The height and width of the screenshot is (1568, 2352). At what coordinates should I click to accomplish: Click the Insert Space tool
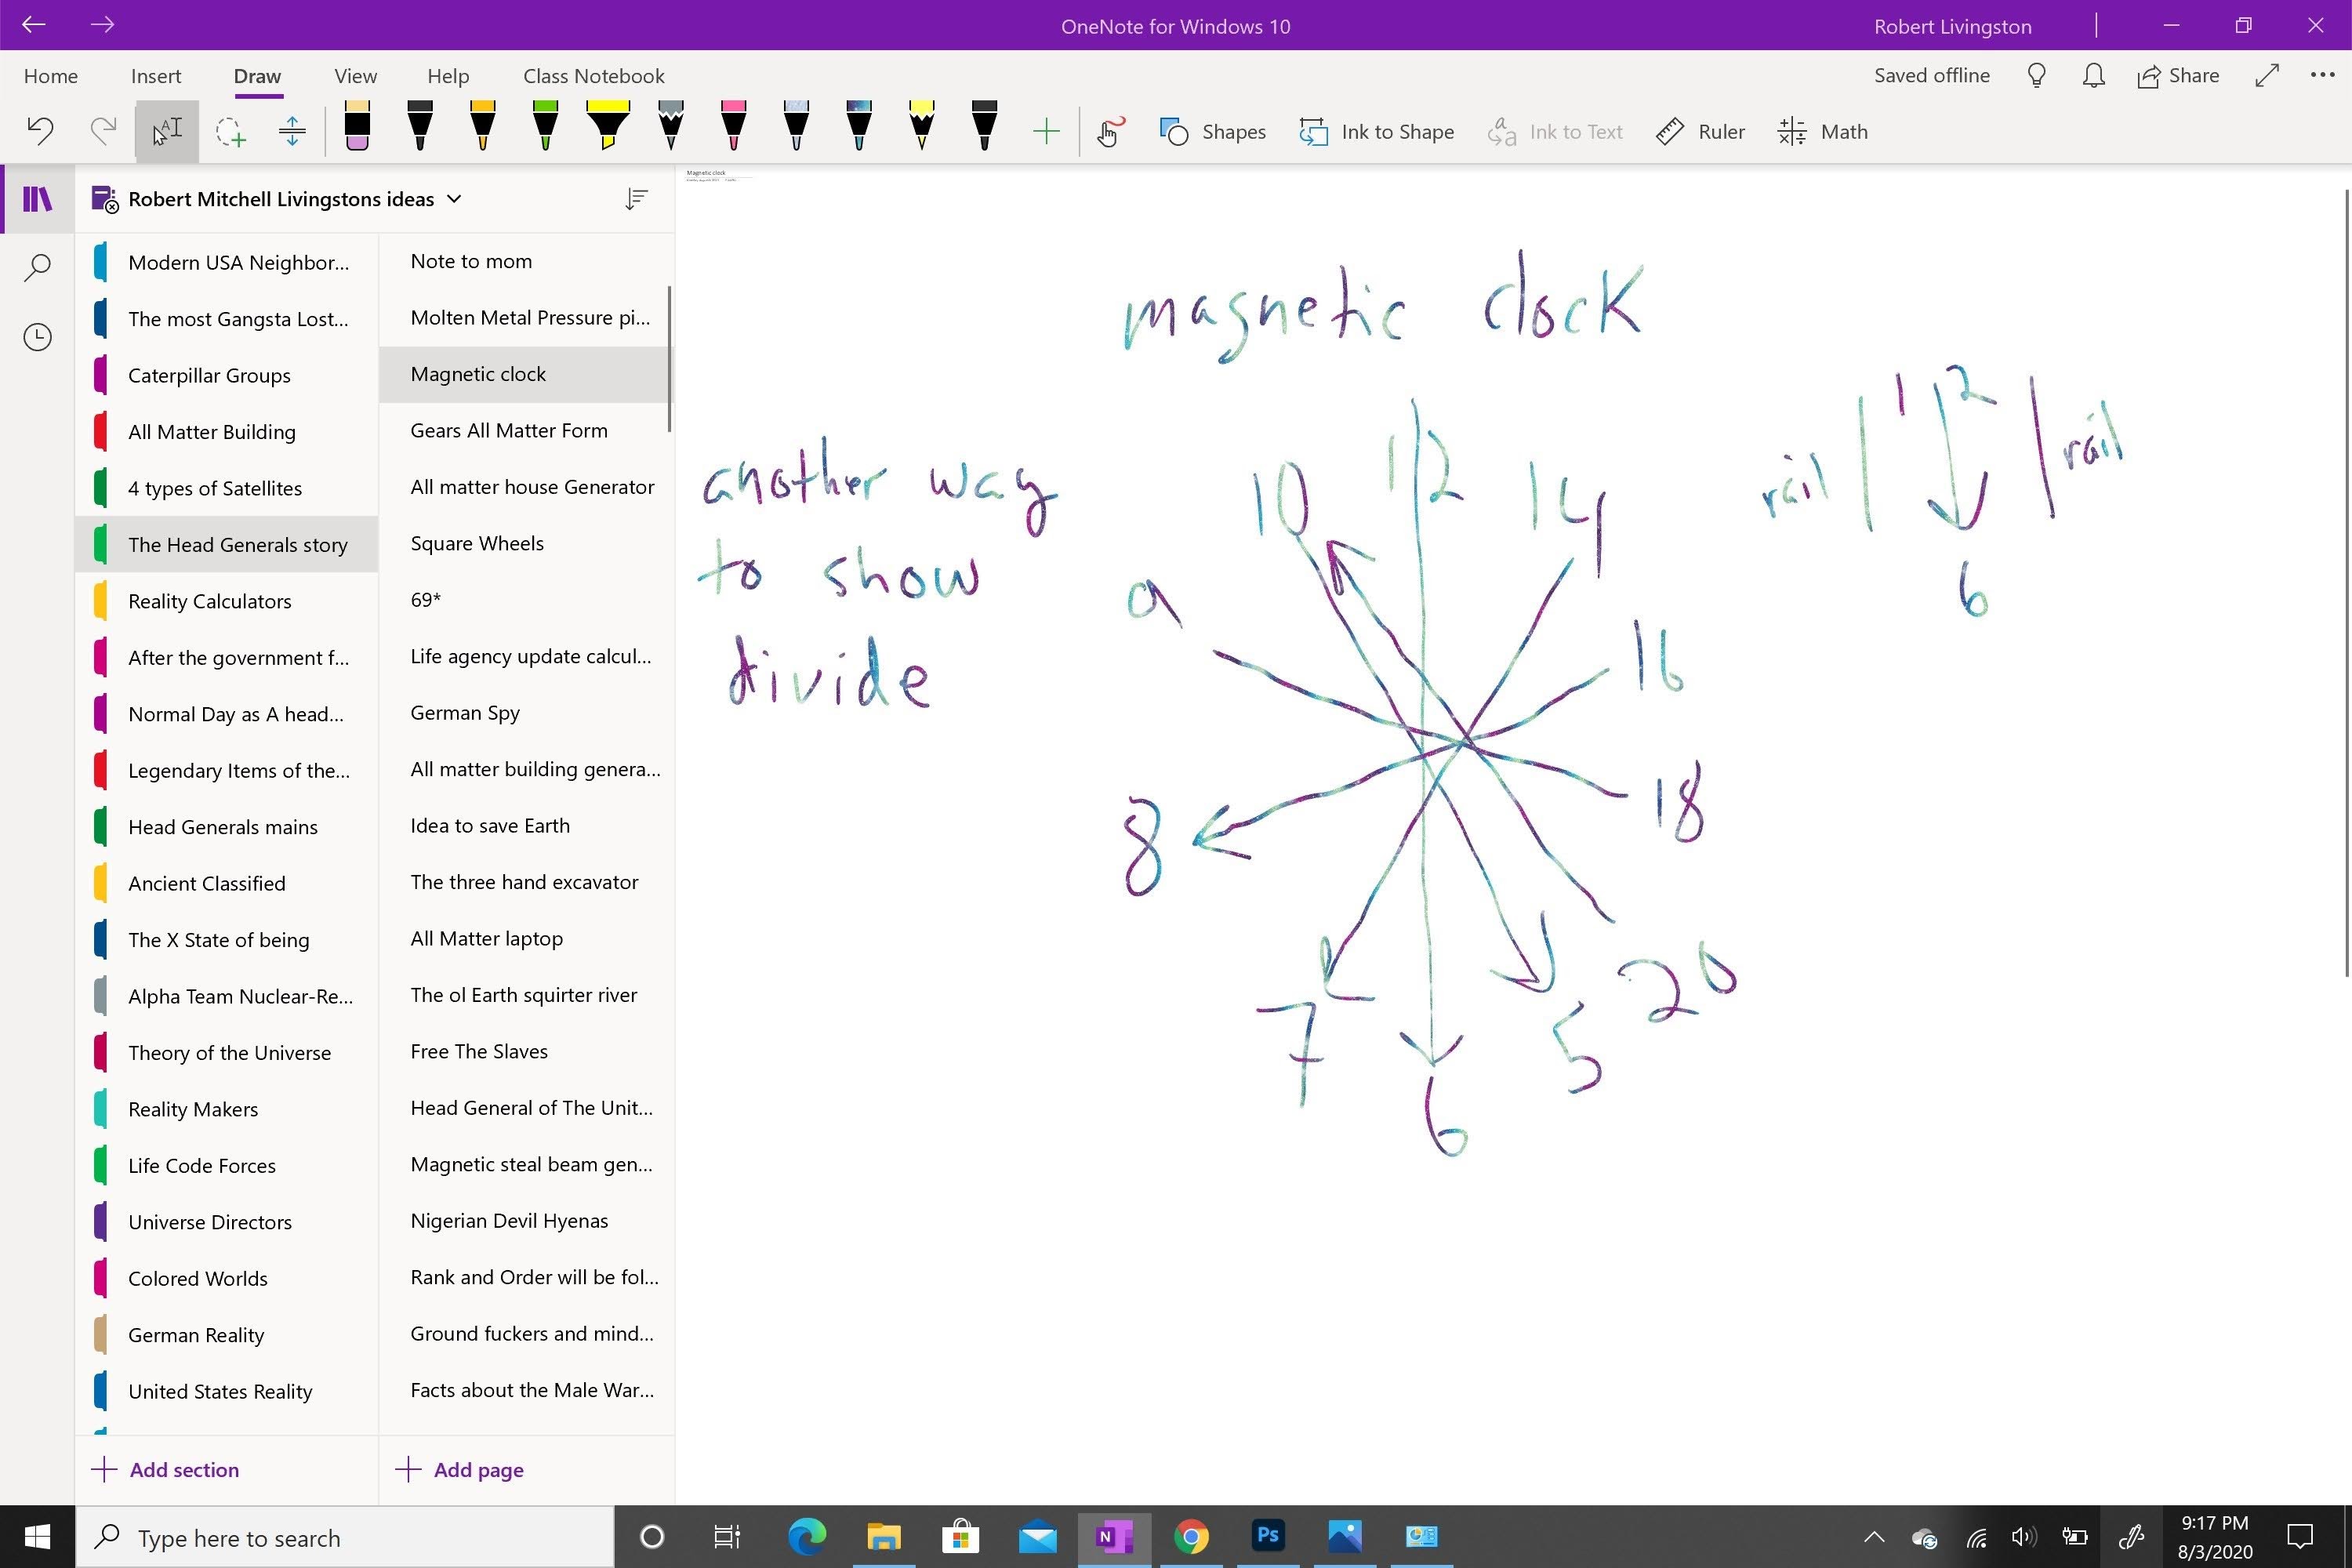click(x=292, y=132)
